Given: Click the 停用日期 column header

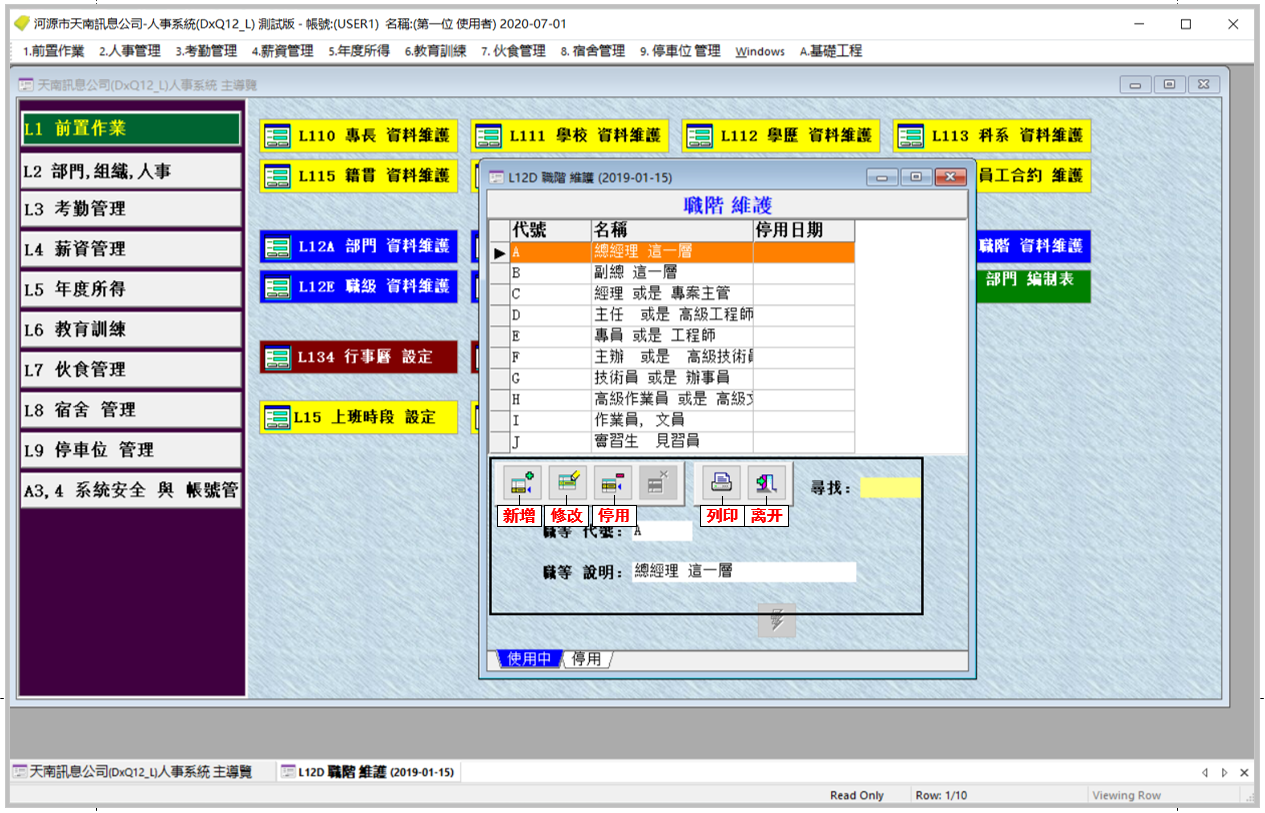Looking at the screenshot, I should pos(803,231).
